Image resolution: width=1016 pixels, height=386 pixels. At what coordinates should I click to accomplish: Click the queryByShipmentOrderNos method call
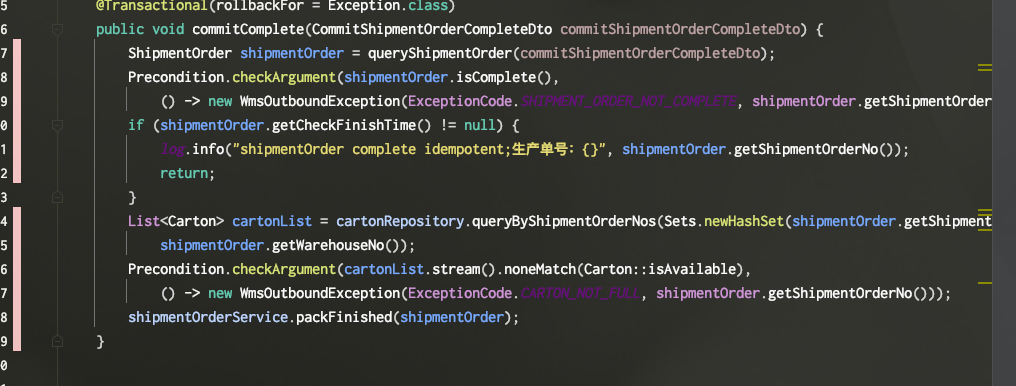click(x=564, y=221)
